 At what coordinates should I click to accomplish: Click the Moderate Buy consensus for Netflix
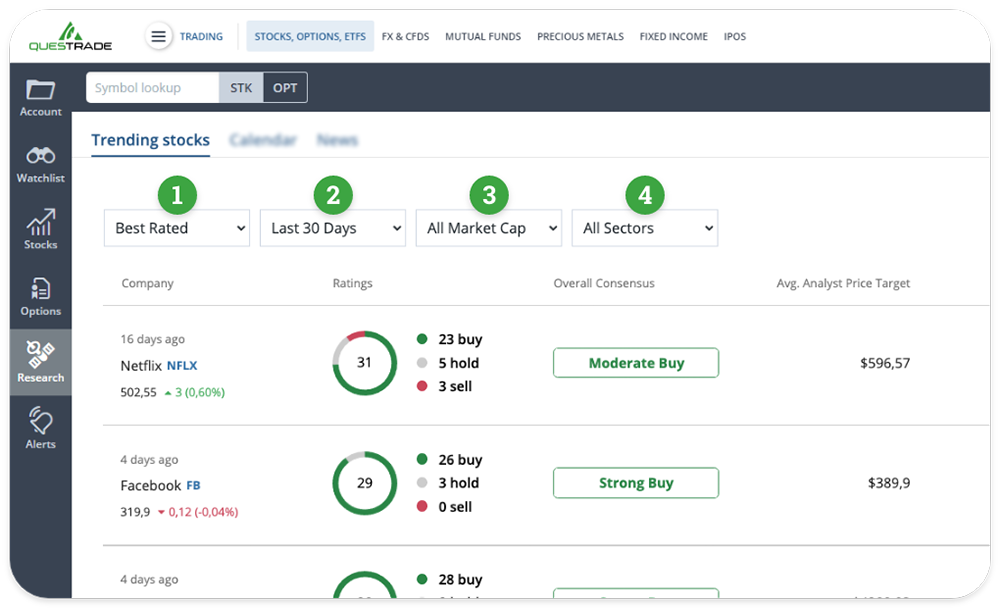point(636,363)
